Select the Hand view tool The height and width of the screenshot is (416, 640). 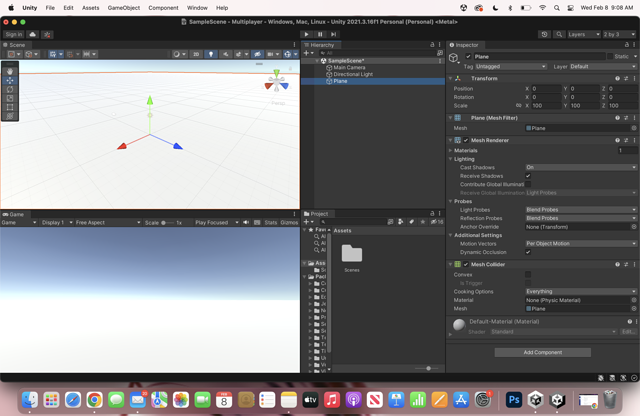10,71
